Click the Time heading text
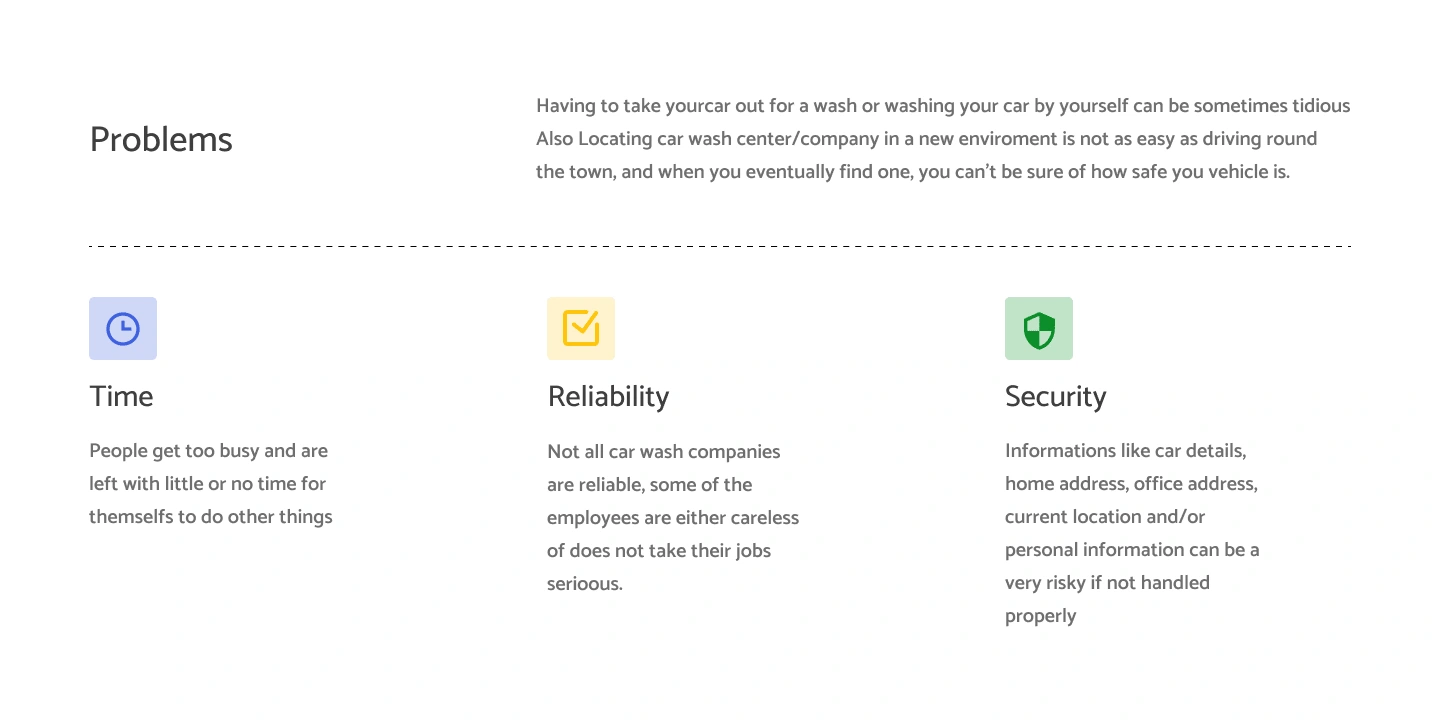This screenshot has height=720, width=1440. tap(121, 396)
